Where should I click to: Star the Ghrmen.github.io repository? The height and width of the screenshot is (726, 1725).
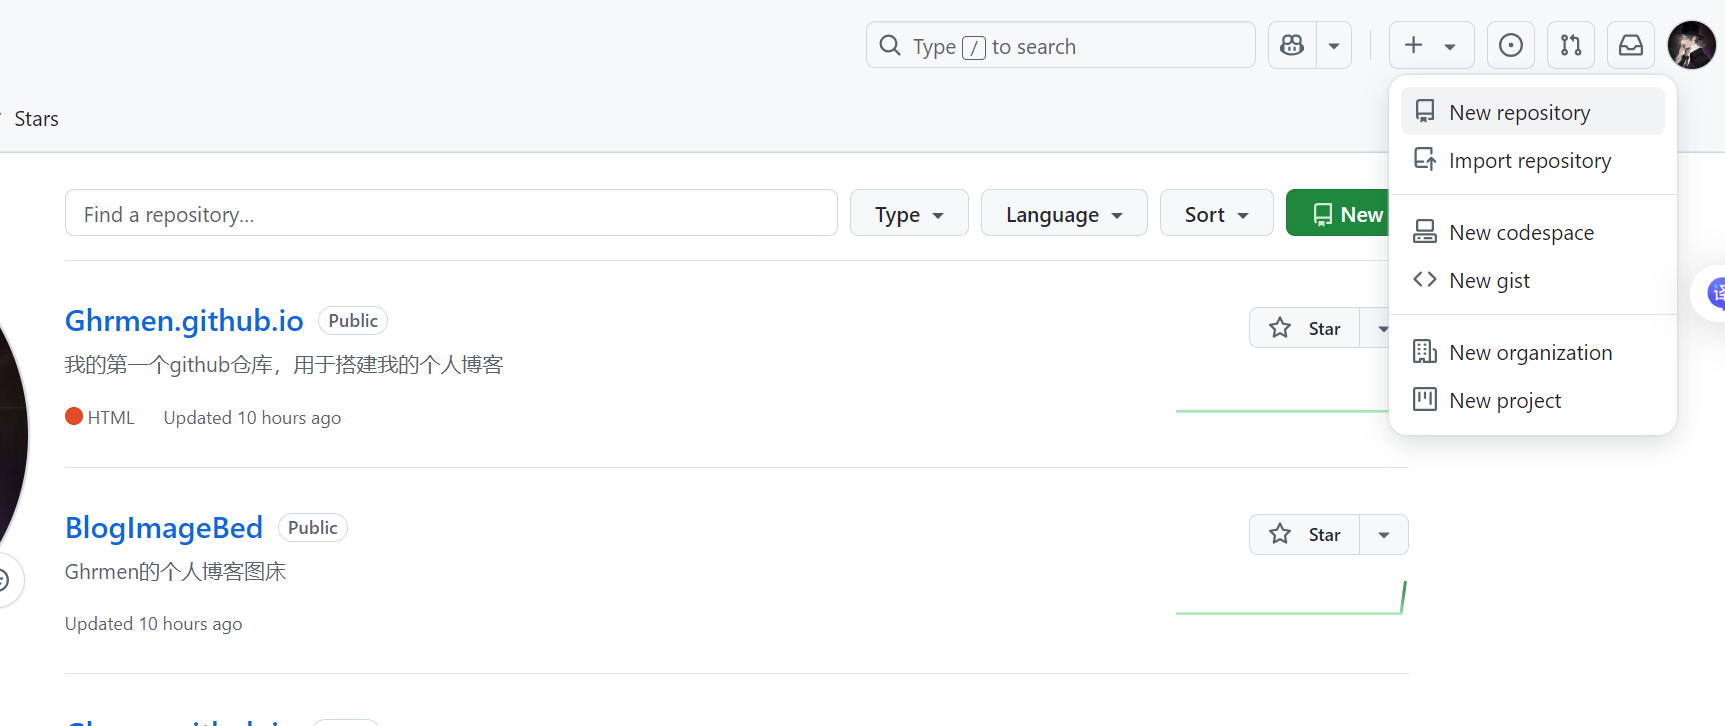[1304, 328]
